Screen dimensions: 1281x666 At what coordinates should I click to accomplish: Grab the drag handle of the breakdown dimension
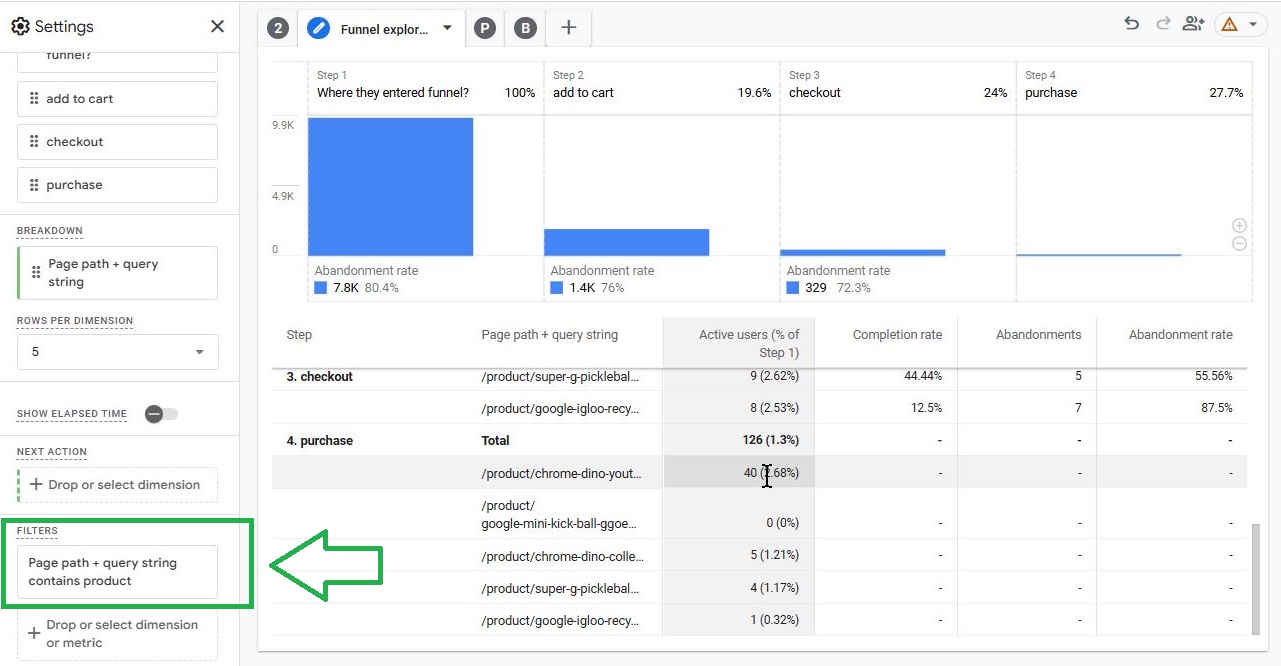pos(37,273)
